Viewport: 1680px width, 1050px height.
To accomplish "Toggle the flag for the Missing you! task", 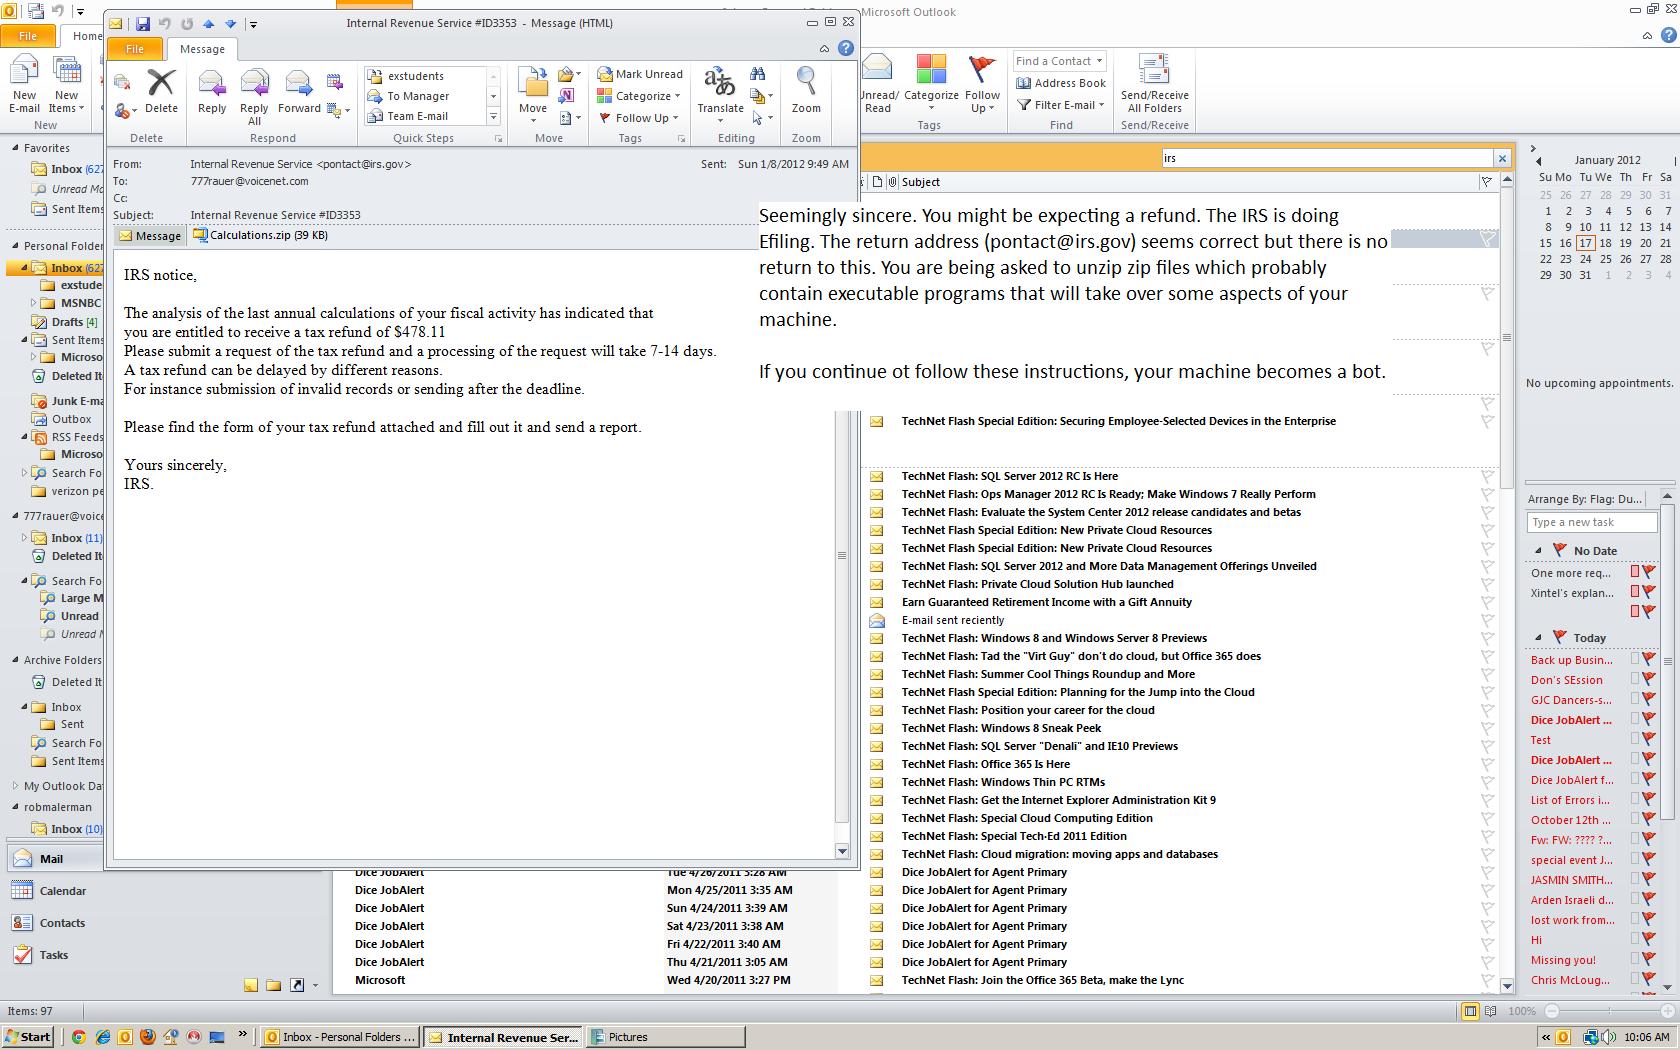I will [x=1648, y=959].
